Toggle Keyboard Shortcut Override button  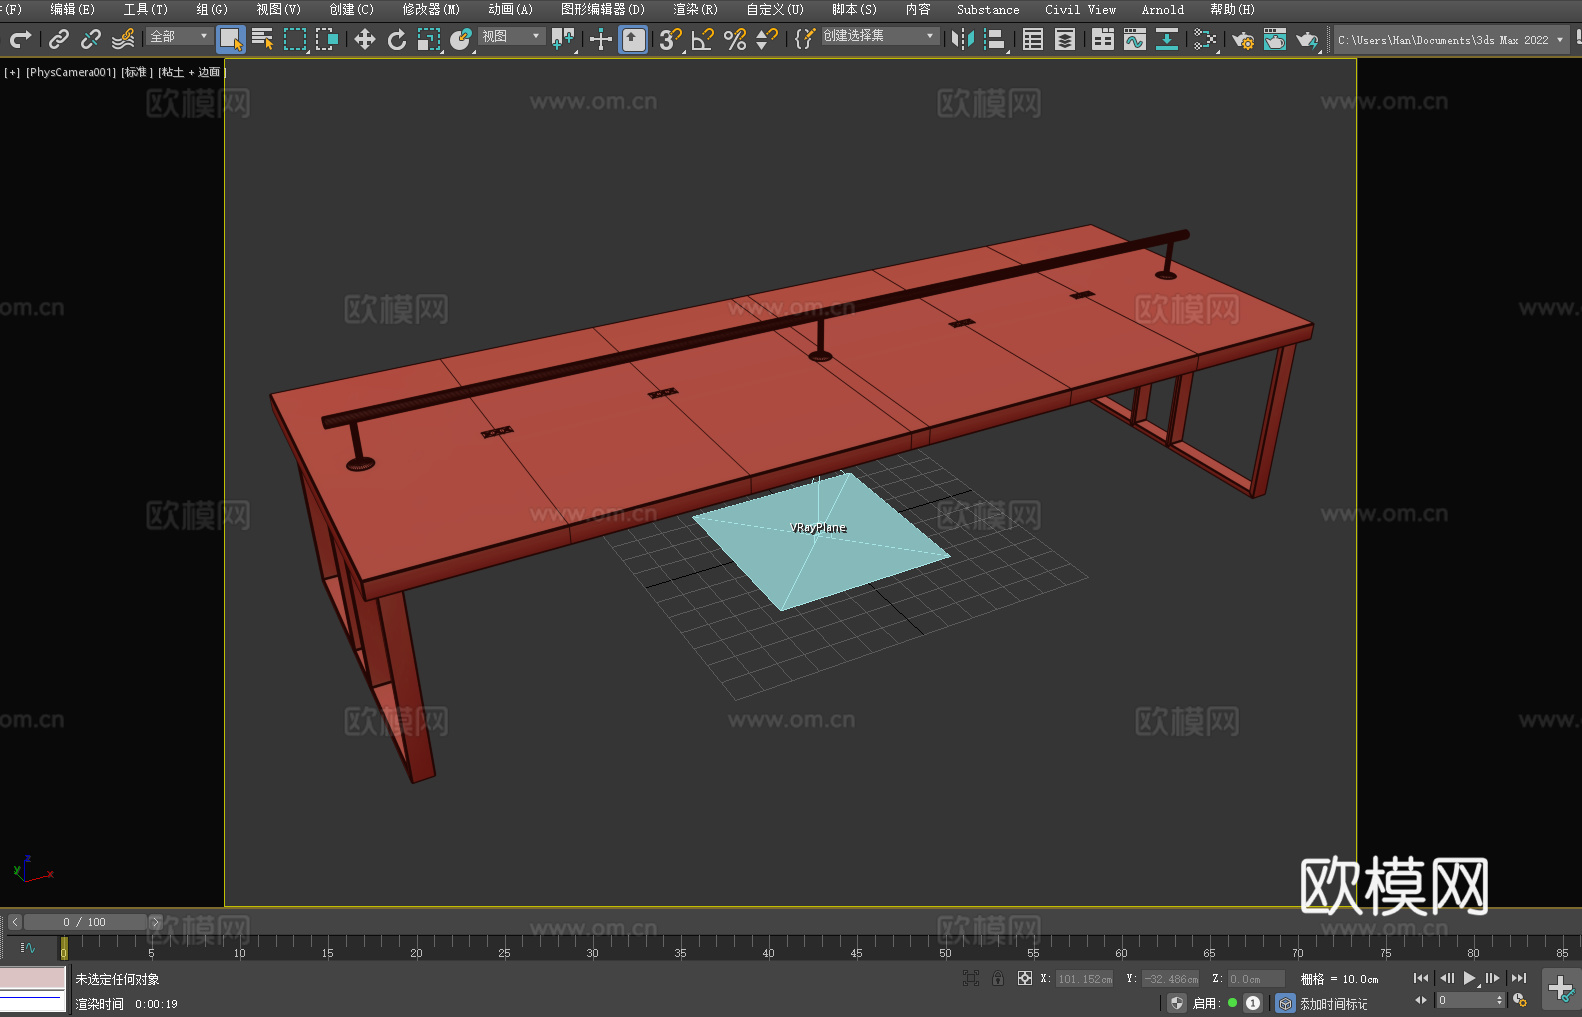tap(633, 39)
